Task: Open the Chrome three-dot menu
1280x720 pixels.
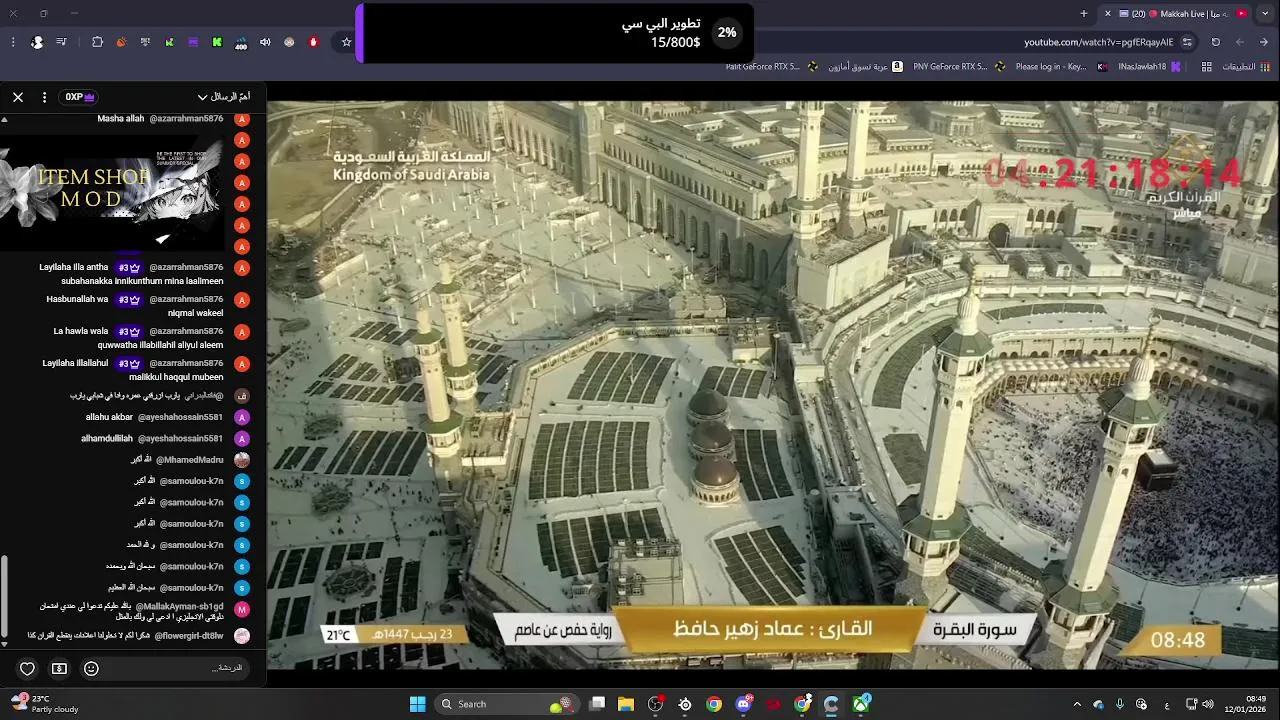Action: point(13,42)
